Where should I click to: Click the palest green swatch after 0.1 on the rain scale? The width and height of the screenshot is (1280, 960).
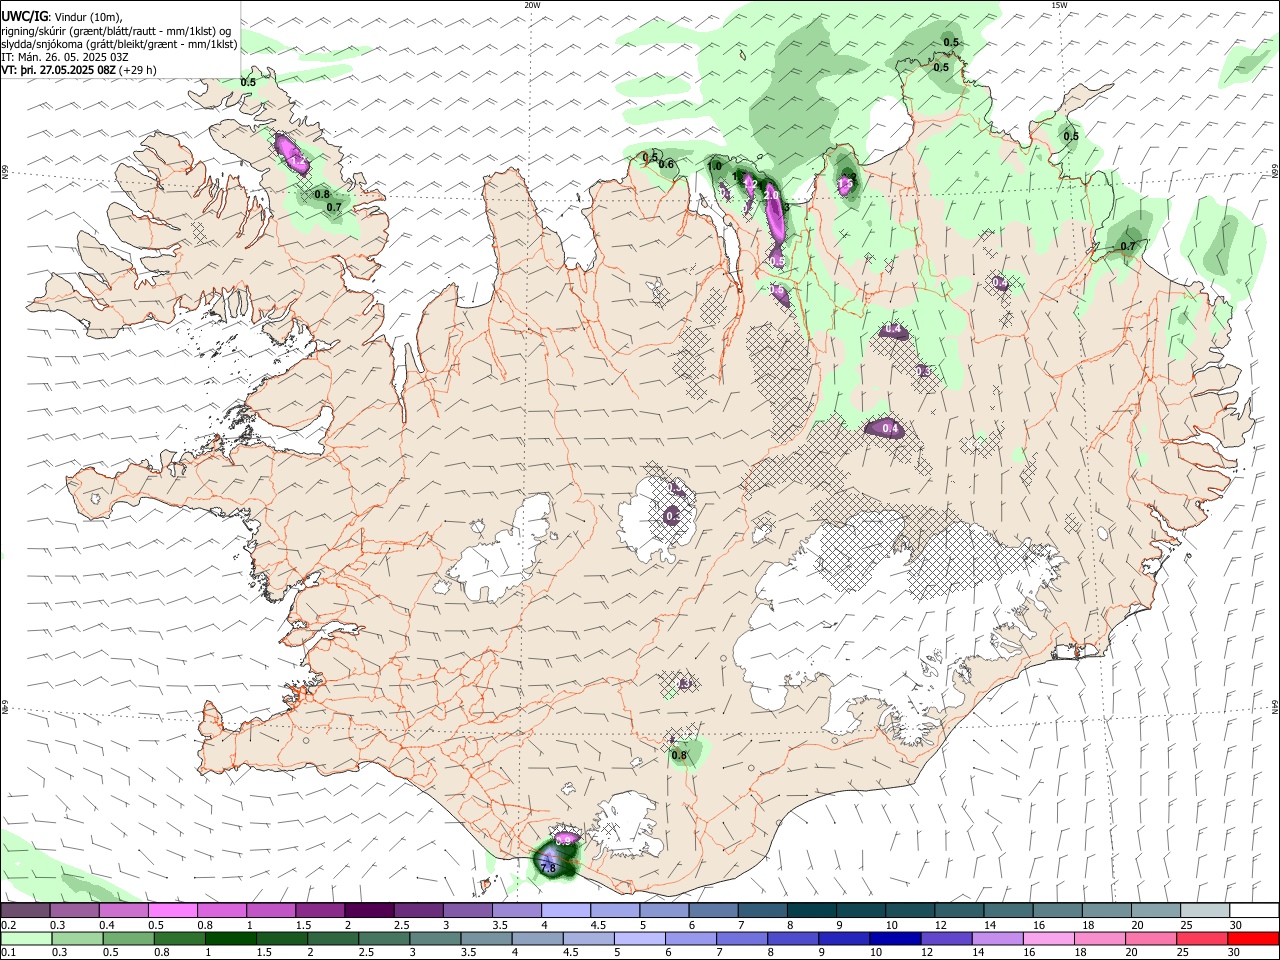coord(25,939)
